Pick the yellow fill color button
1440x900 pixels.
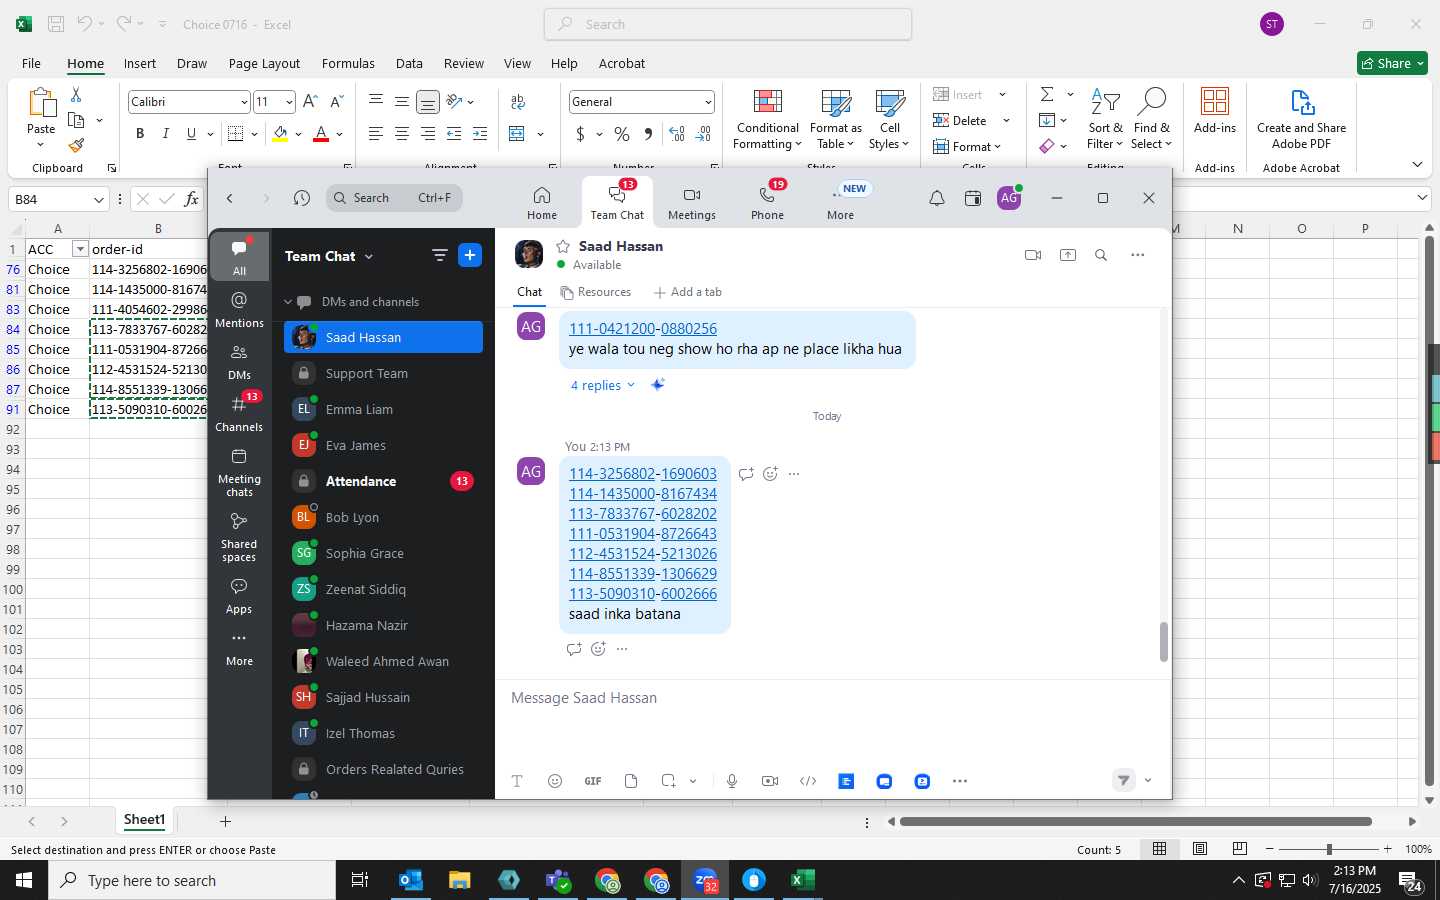click(280, 133)
